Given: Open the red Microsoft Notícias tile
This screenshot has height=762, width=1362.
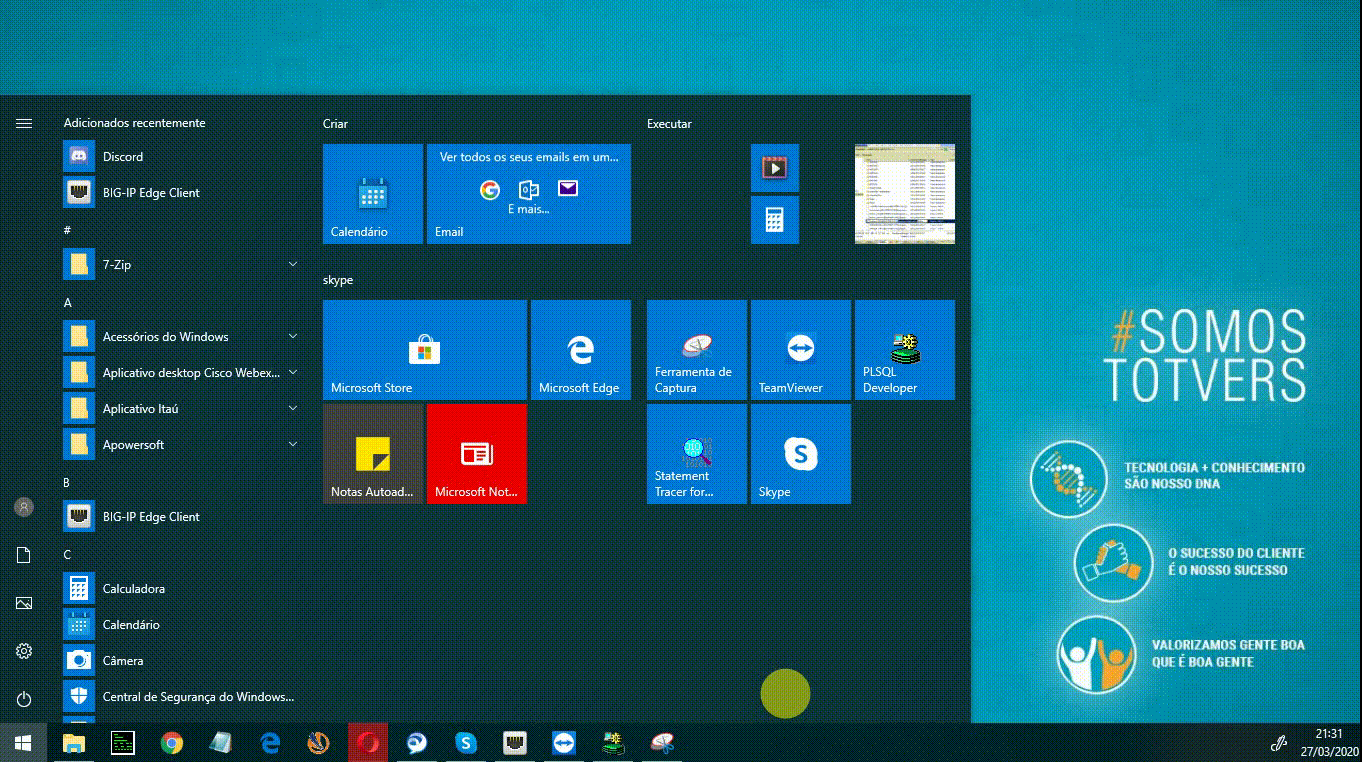Looking at the screenshot, I should pyautogui.click(x=477, y=454).
